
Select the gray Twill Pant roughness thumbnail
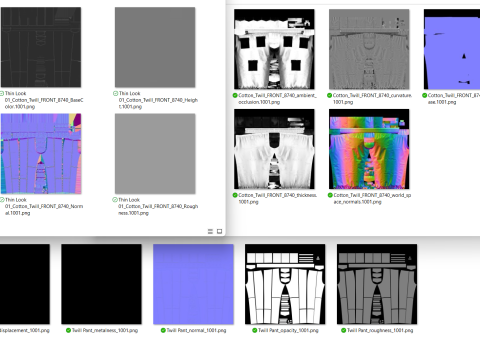(377, 284)
